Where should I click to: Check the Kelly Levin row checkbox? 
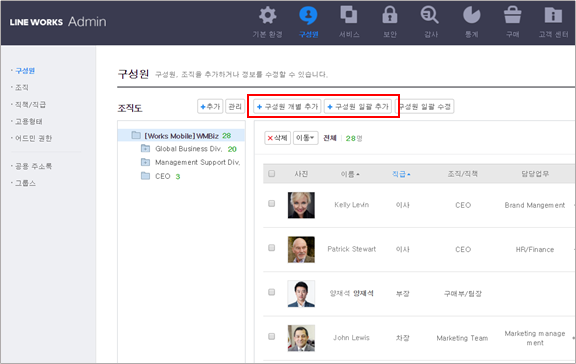[x=271, y=203]
